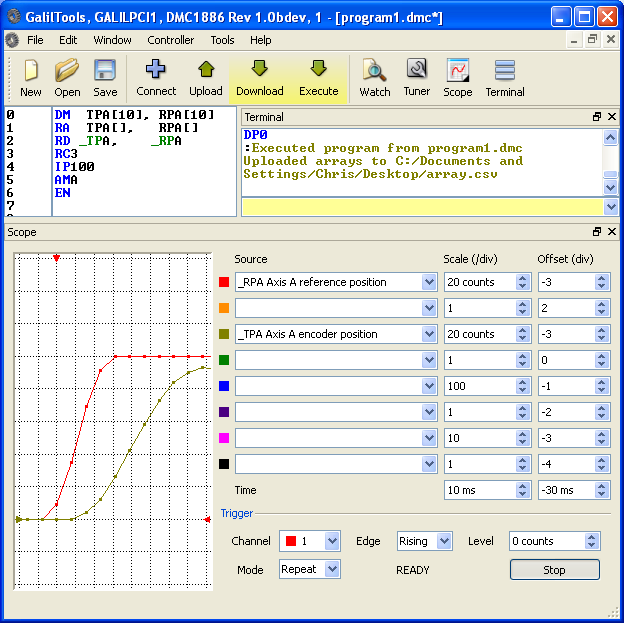Click the red color swatch for _RPA channel

224,283
